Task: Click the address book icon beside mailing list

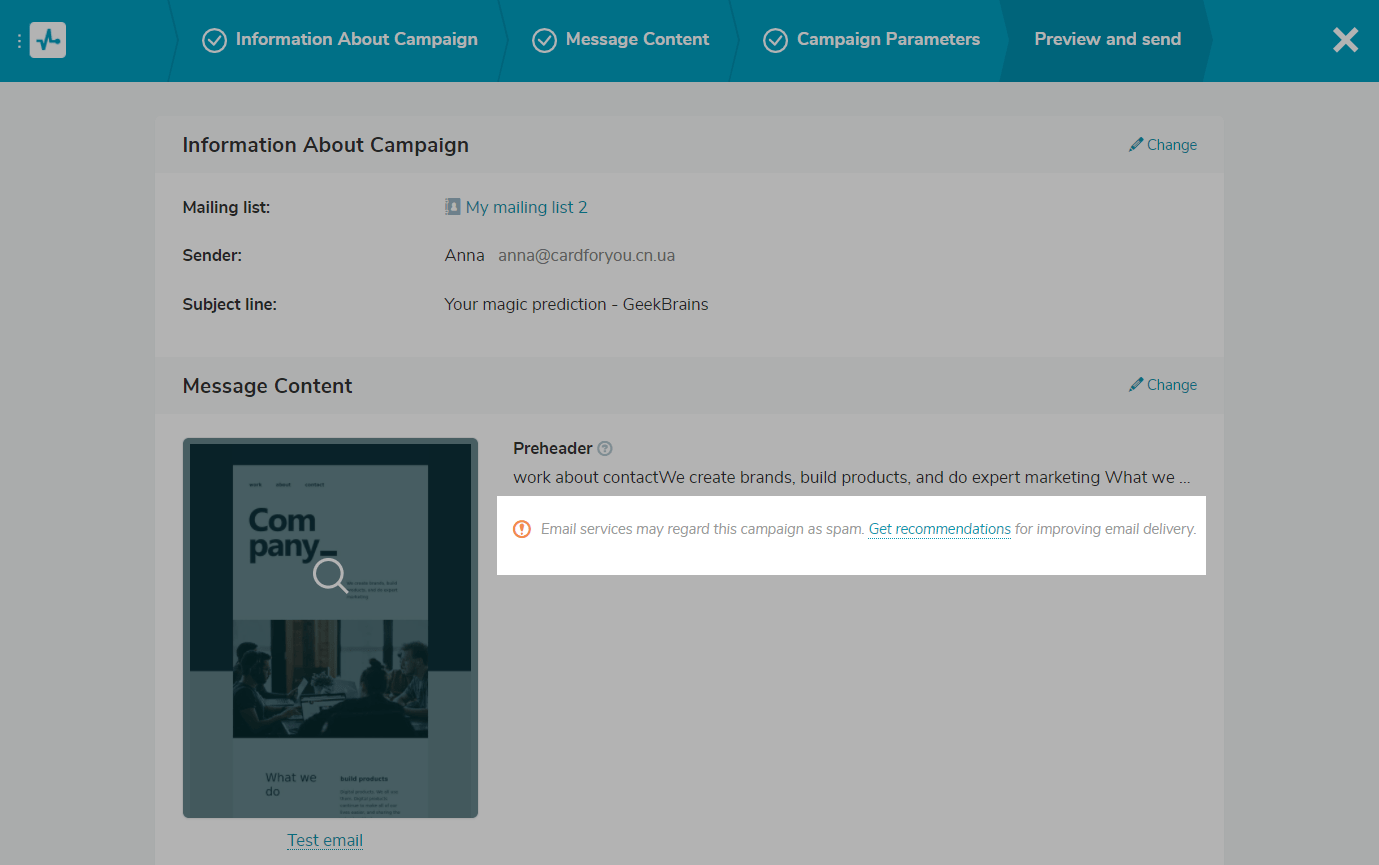Action: point(453,207)
